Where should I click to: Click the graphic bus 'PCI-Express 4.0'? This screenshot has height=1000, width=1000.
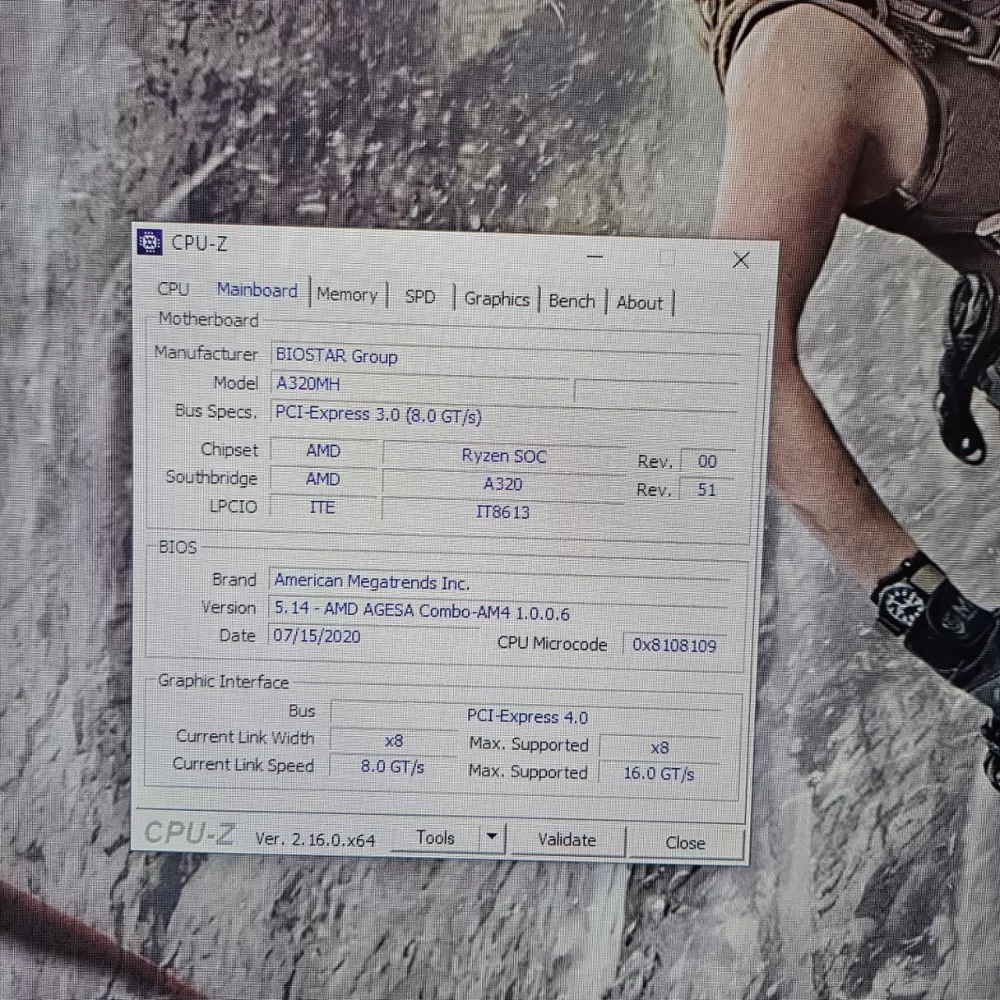pos(527,717)
